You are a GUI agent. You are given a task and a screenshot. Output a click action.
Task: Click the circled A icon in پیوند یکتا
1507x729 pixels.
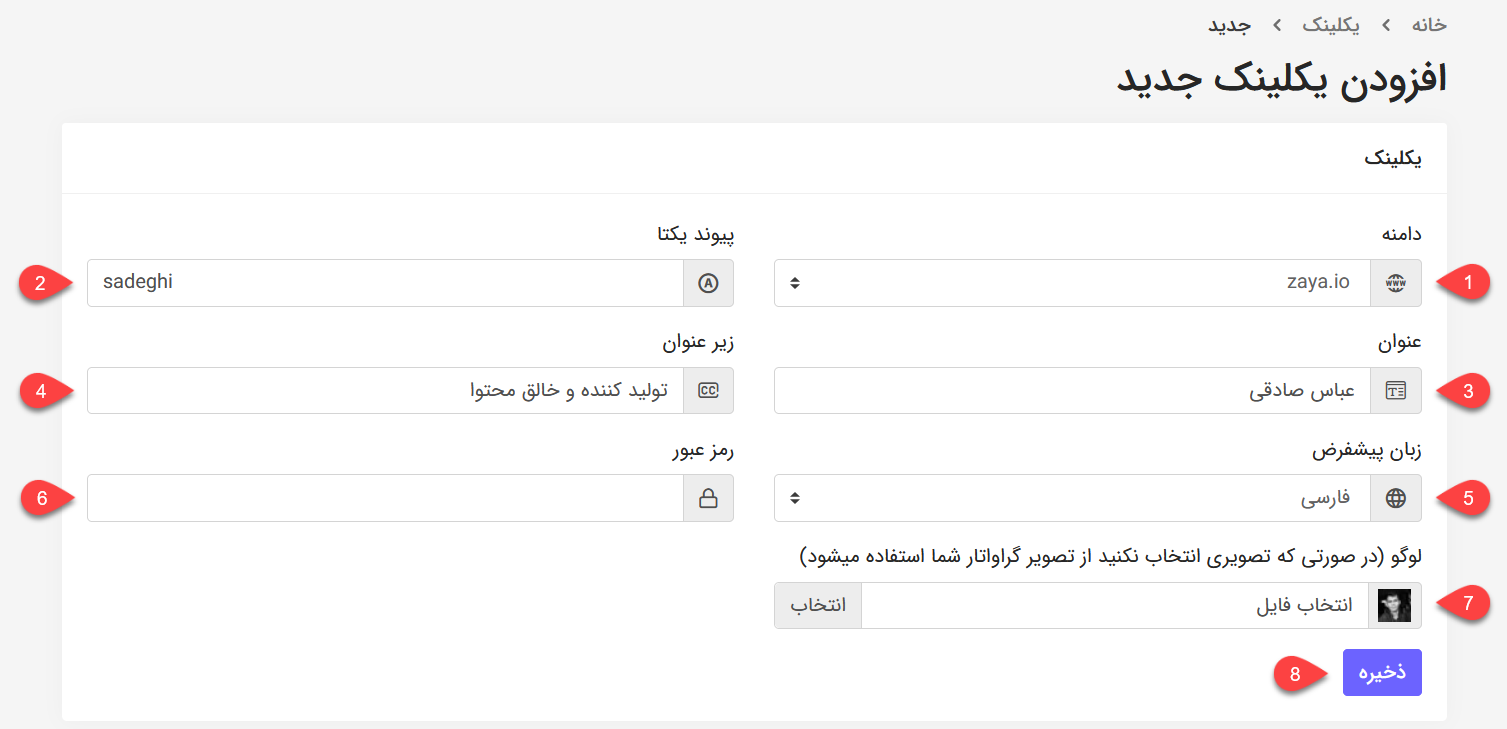point(708,283)
